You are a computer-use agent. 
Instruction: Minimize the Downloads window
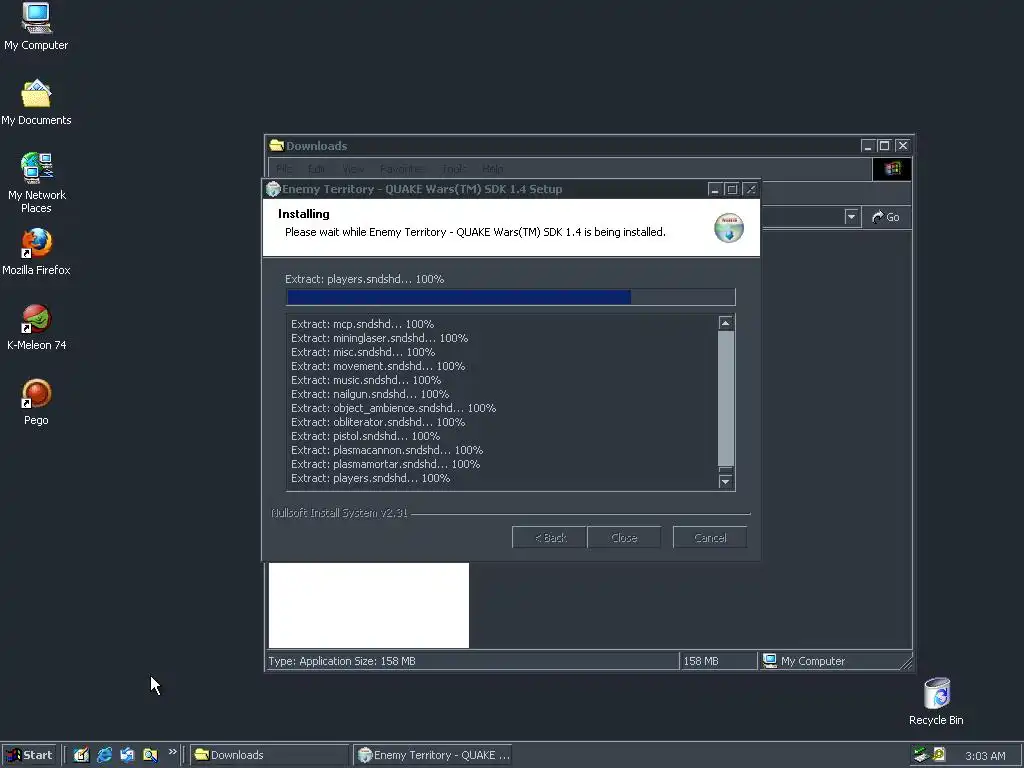[x=867, y=146]
